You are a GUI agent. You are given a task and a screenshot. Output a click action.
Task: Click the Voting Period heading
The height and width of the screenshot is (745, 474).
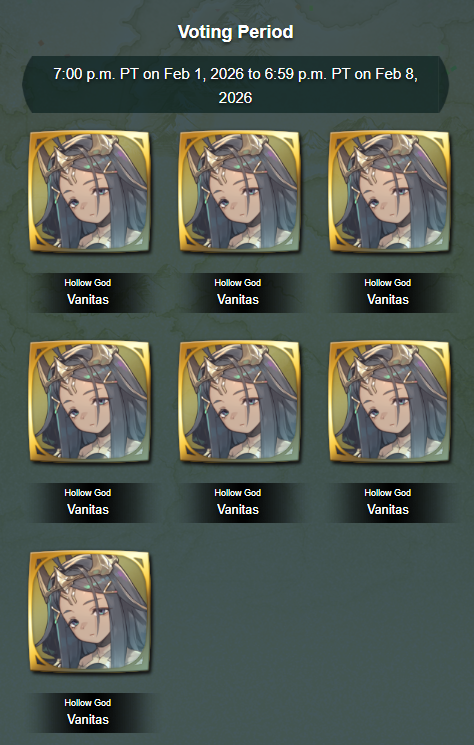236,32
